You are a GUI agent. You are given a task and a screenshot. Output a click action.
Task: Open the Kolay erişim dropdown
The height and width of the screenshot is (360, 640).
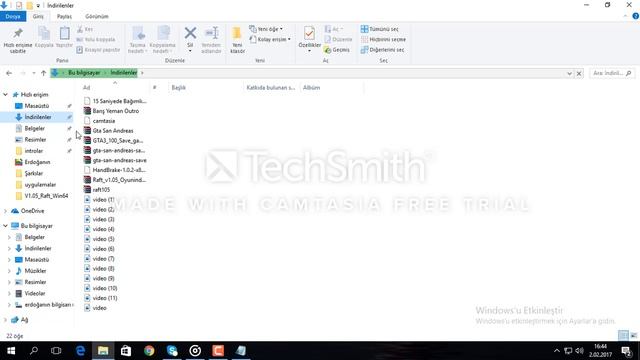coord(270,39)
